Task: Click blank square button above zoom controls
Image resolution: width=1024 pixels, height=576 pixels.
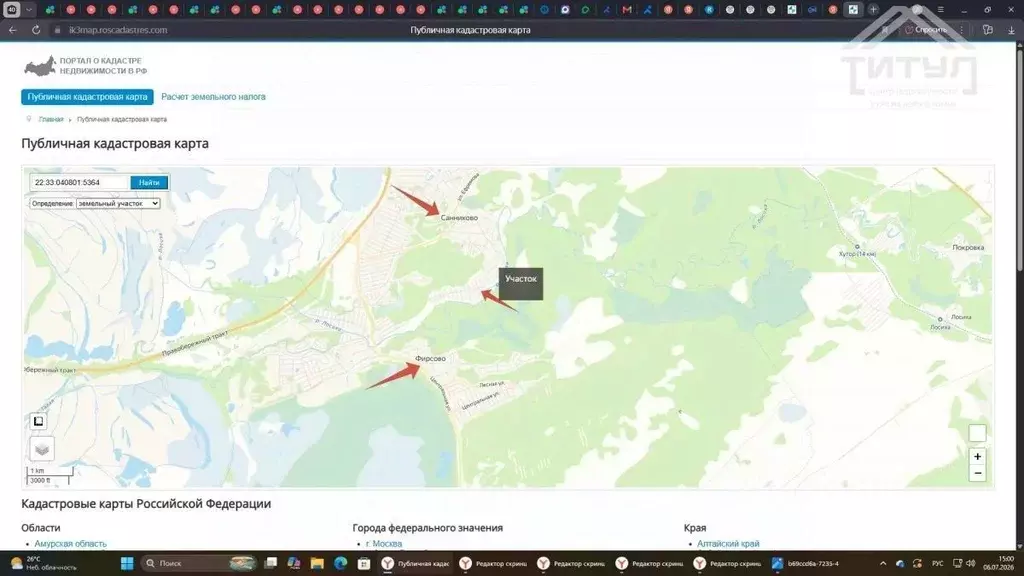Action: (977, 433)
